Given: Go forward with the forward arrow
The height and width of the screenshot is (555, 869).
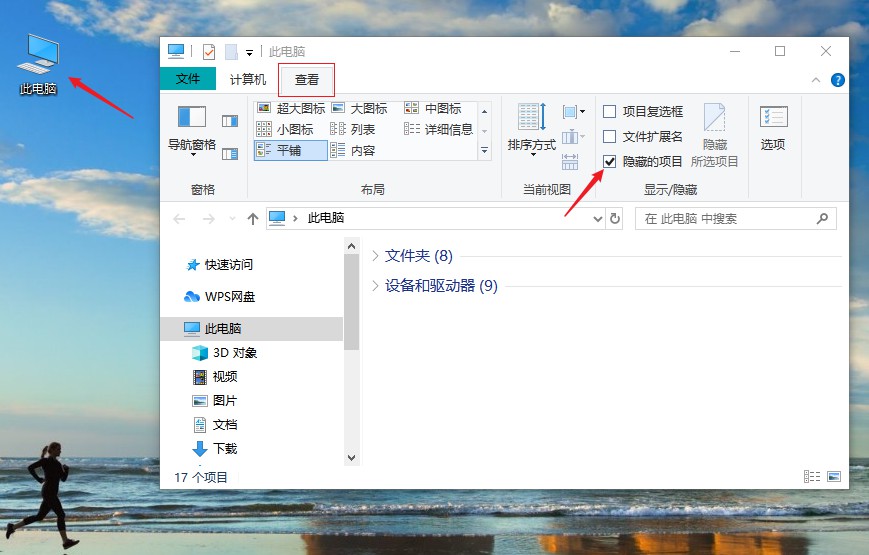Looking at the screenshot, I should [208, 219].
